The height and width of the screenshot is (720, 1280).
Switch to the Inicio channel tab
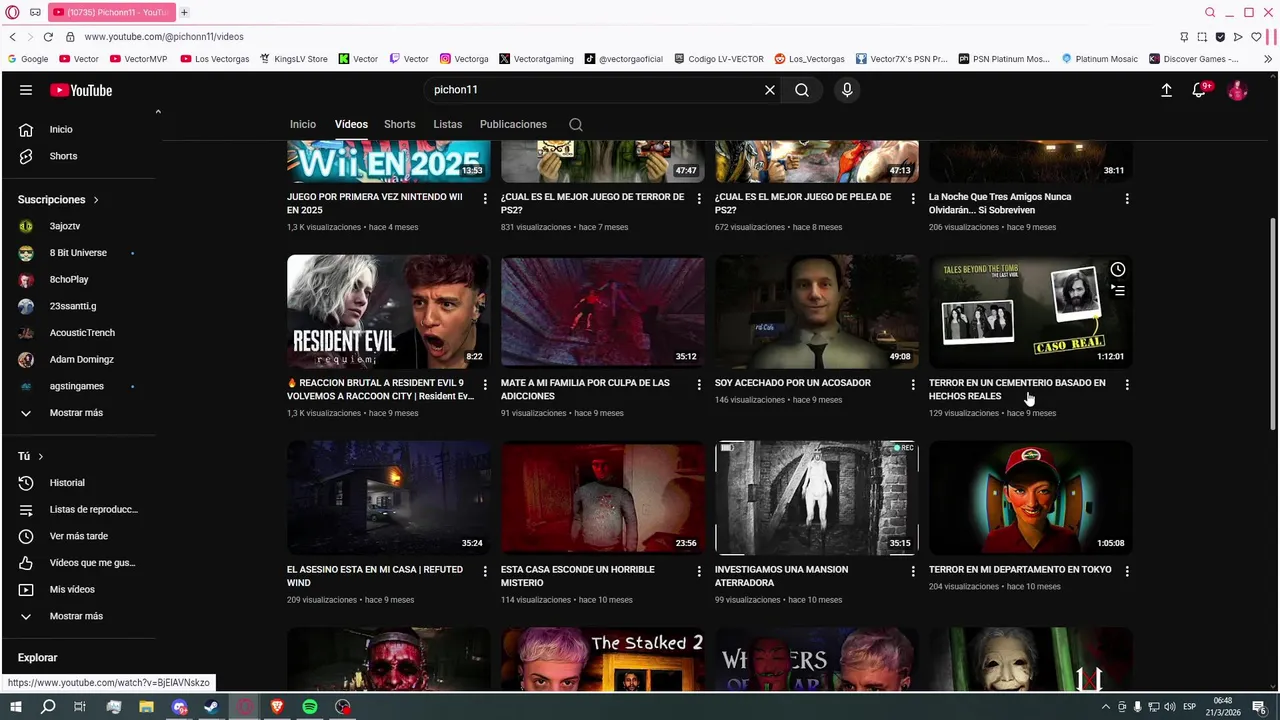pos(303,125)
